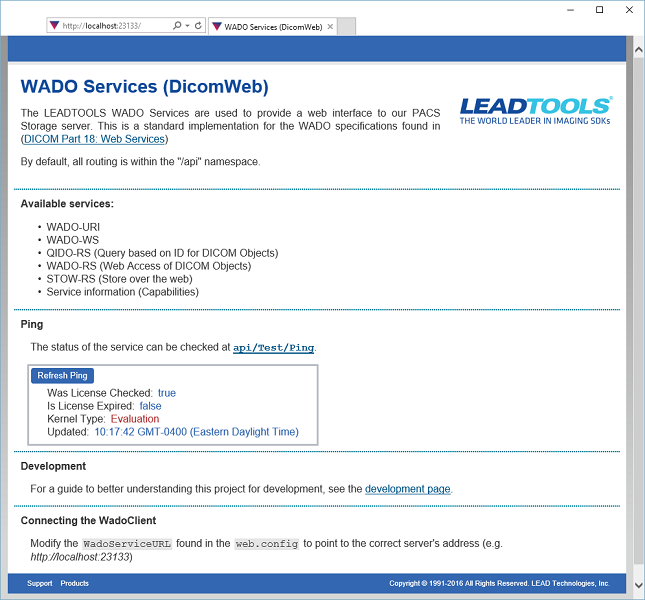This screenshot has width=645, height=600.
Task: Click the Products footer link
Action: coord(74,583)
